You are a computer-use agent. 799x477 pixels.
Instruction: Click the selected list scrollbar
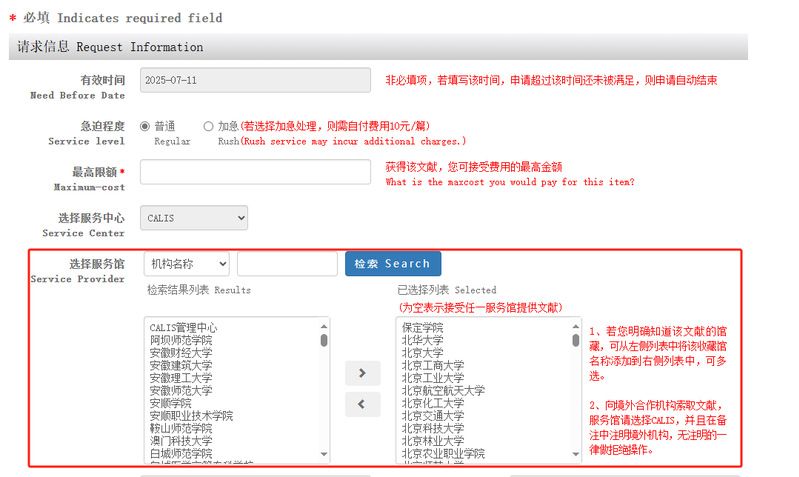[576, 390]
